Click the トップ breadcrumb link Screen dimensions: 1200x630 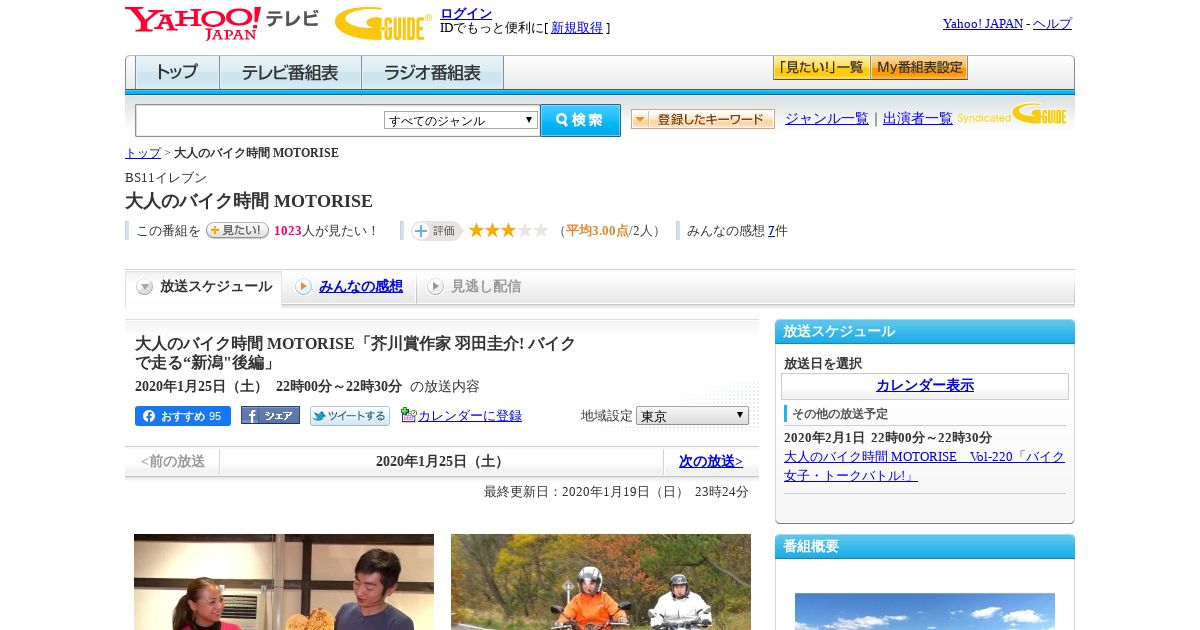coord(143,153)
